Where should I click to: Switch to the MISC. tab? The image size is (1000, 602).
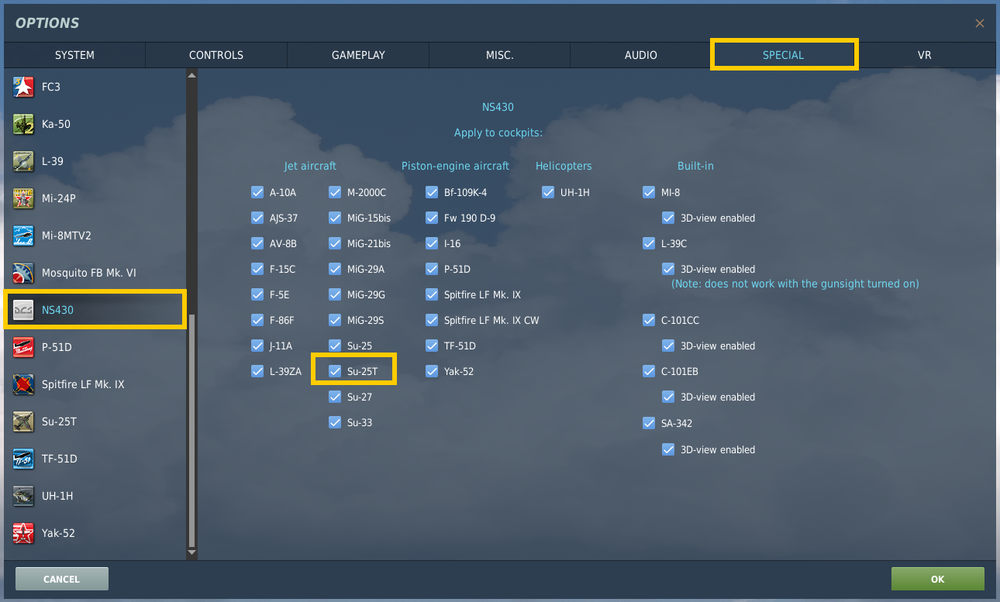499,55
